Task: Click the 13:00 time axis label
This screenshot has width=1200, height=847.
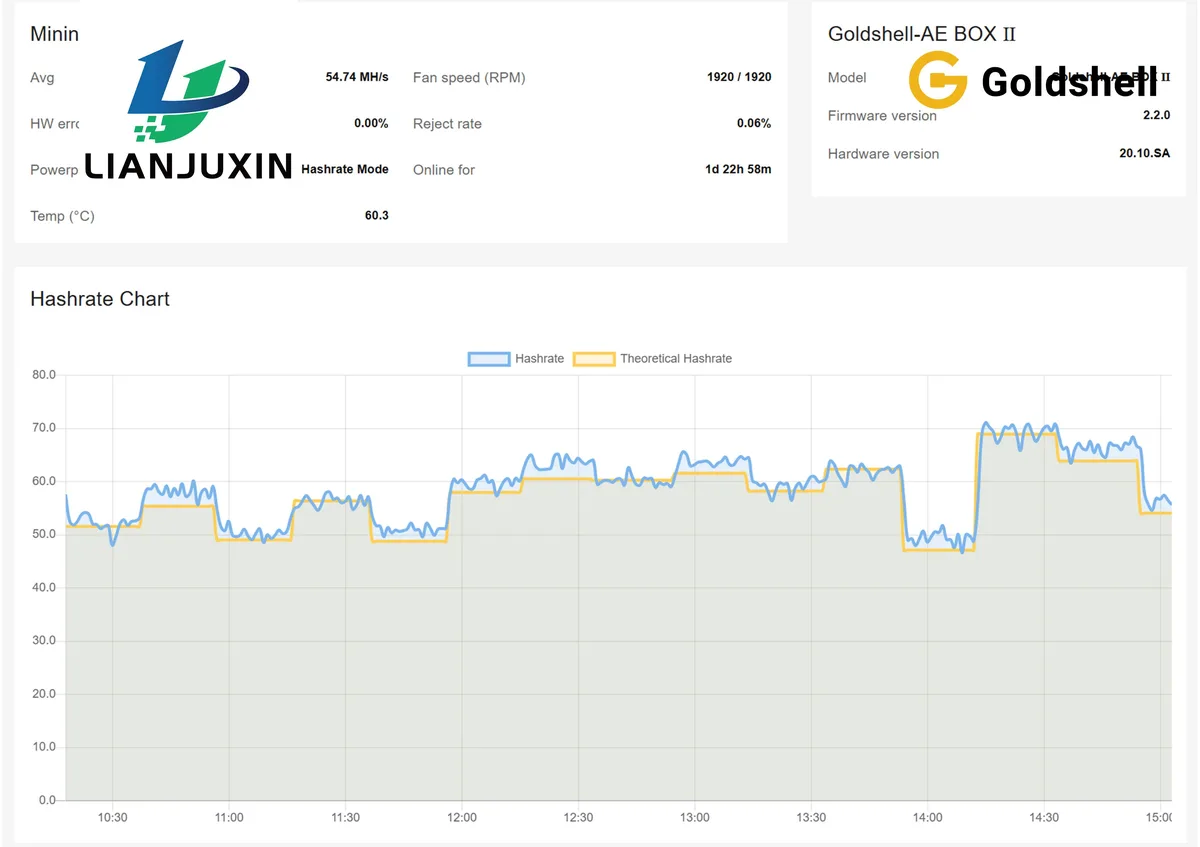Action: (x=695, y=817)
